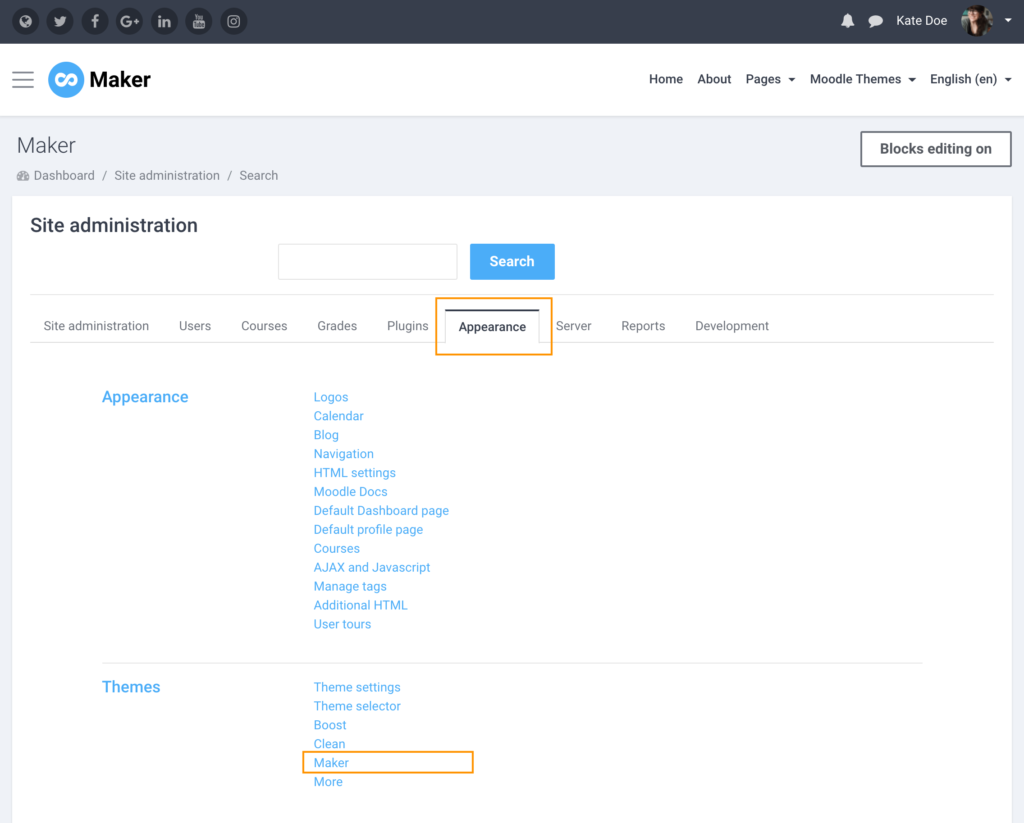Select the Instagram icon
This screenshot has width=1024, height=823.
(233, 21)
